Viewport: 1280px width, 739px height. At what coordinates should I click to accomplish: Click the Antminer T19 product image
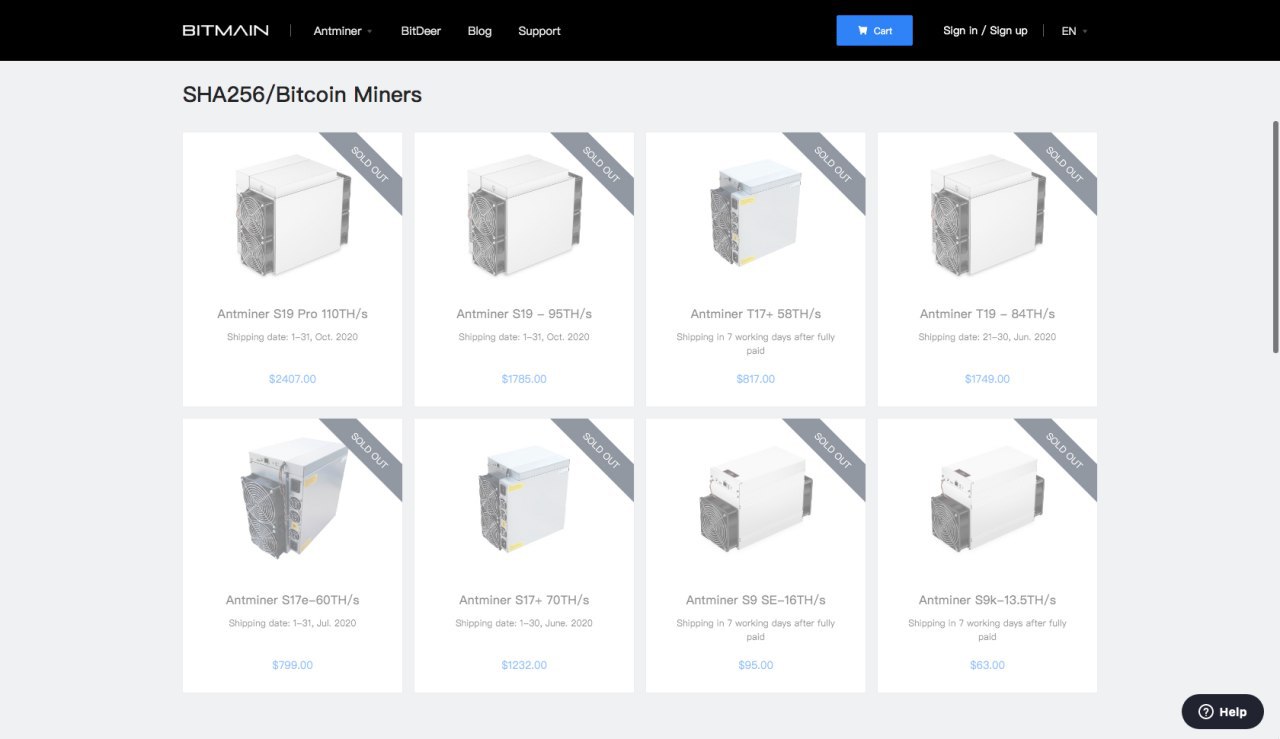(988, 214)
